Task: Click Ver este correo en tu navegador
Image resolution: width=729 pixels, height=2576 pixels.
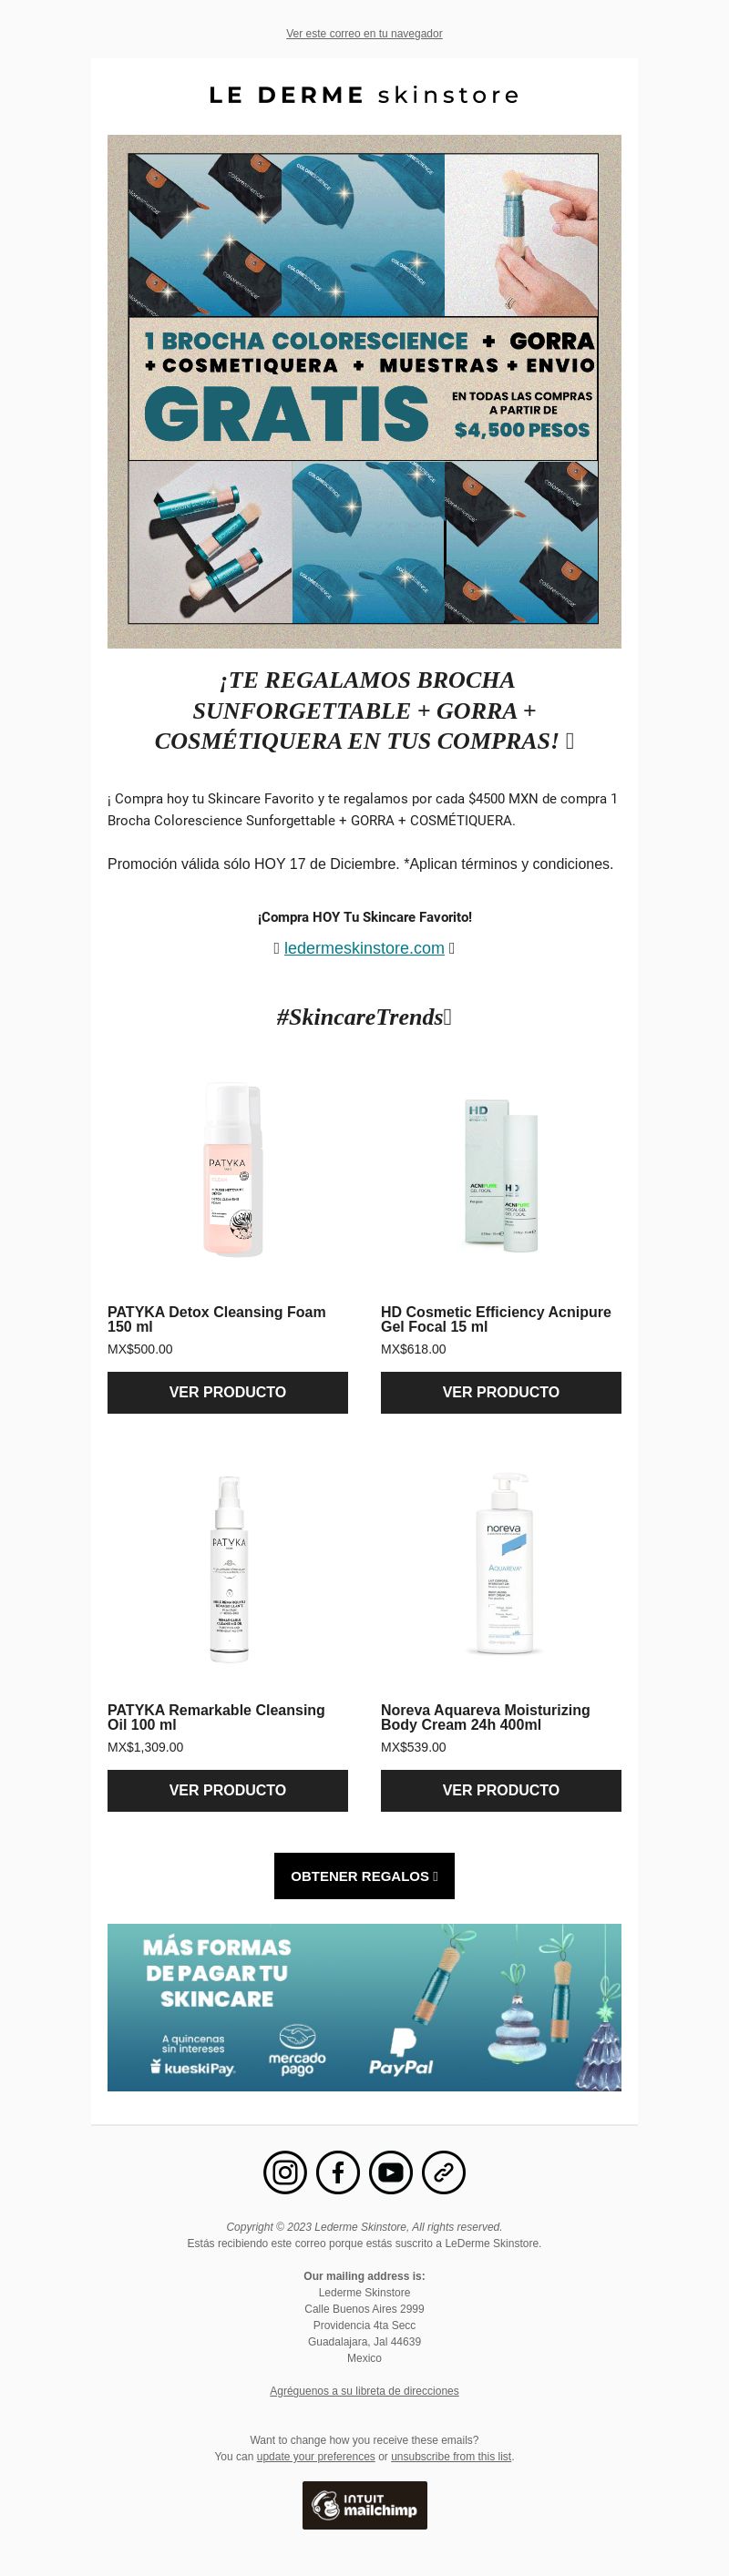Action: click(364, 33)
